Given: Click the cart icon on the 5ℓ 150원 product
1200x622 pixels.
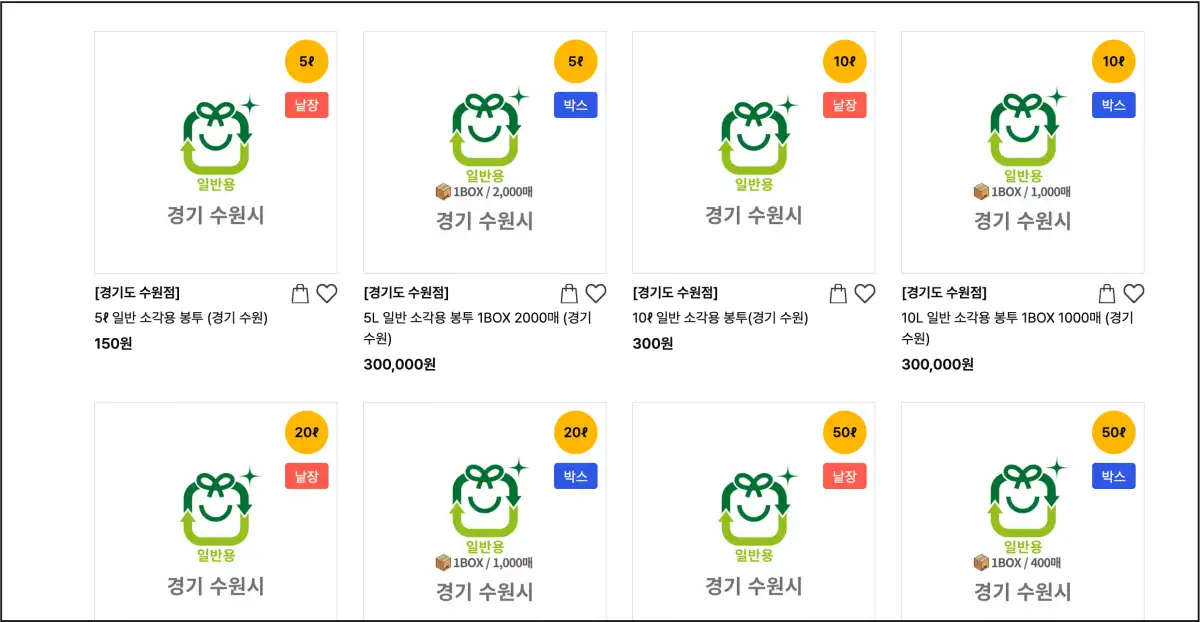Looking at the screenshot, I should (299, 293).
